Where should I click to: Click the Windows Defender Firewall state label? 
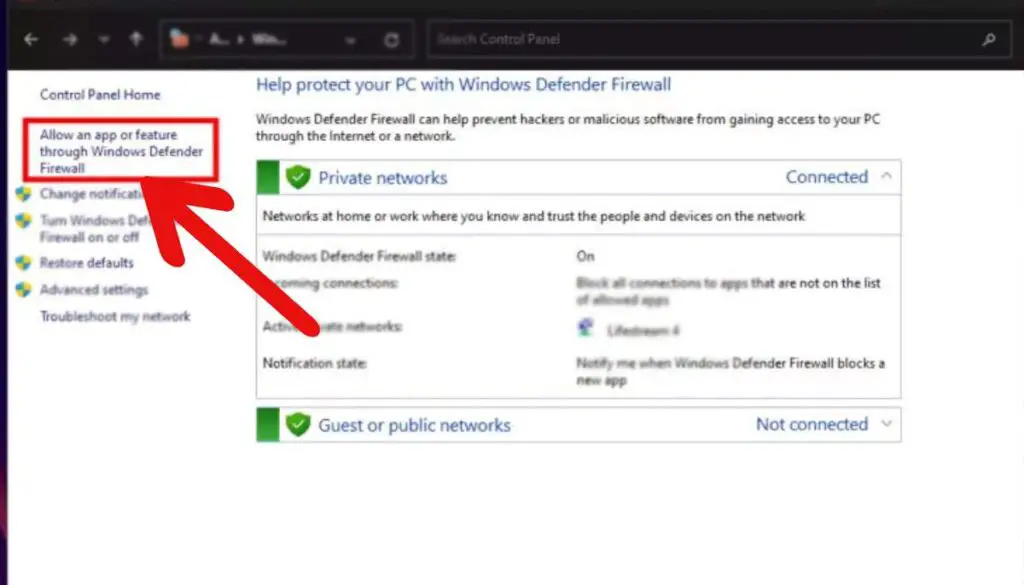point(359,257)
